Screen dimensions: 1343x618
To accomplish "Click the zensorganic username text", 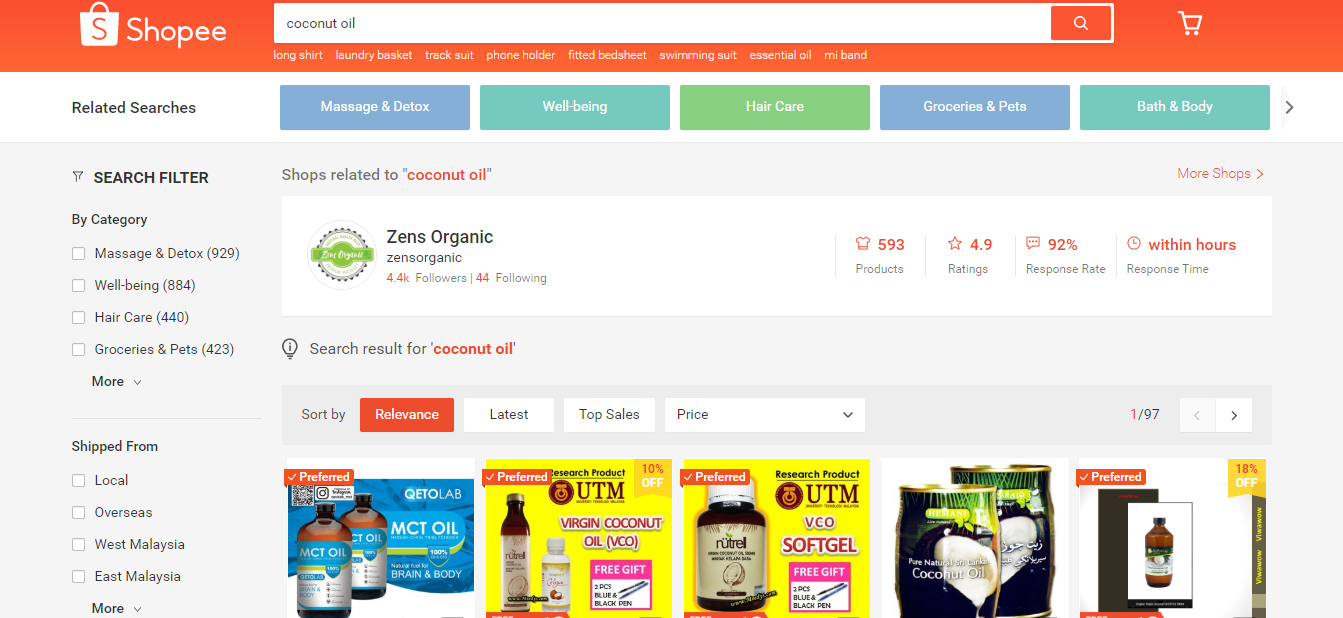I will tap(424, 258).
